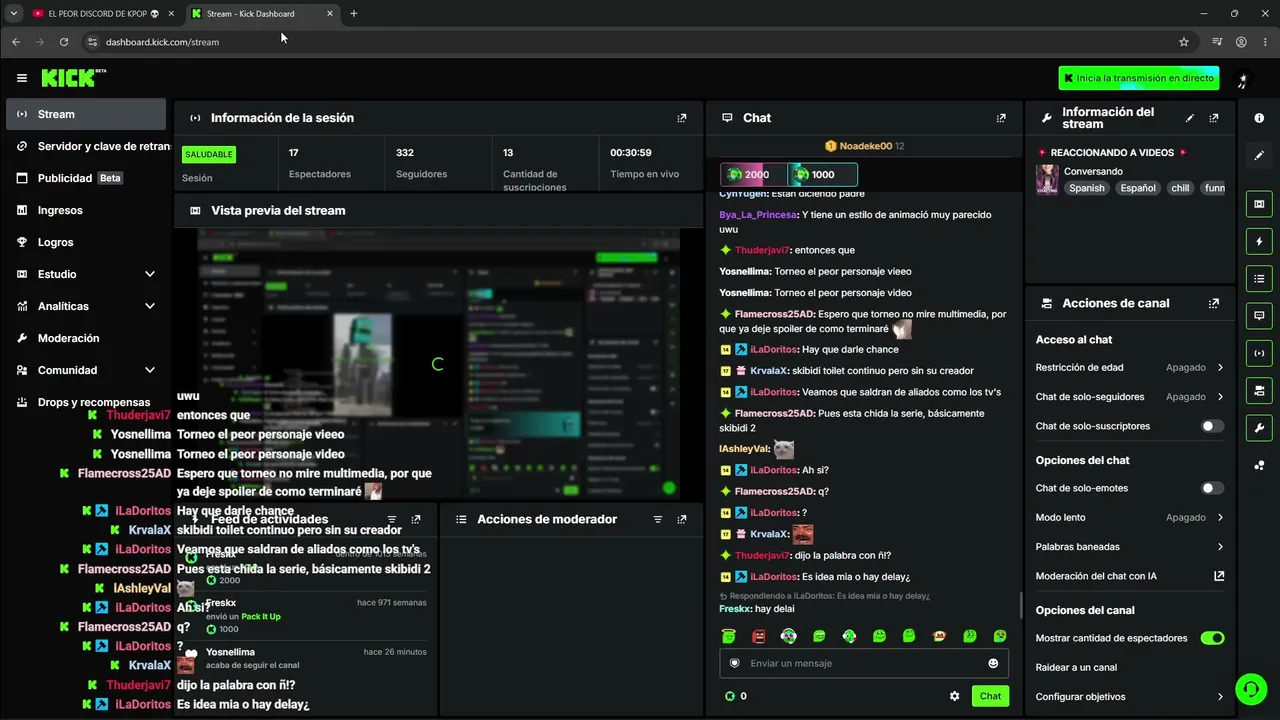Click Inicia la transmisión en directo
This screenshot has width=1280, height=720.
pyautogui.click(x=1139, y=78)
